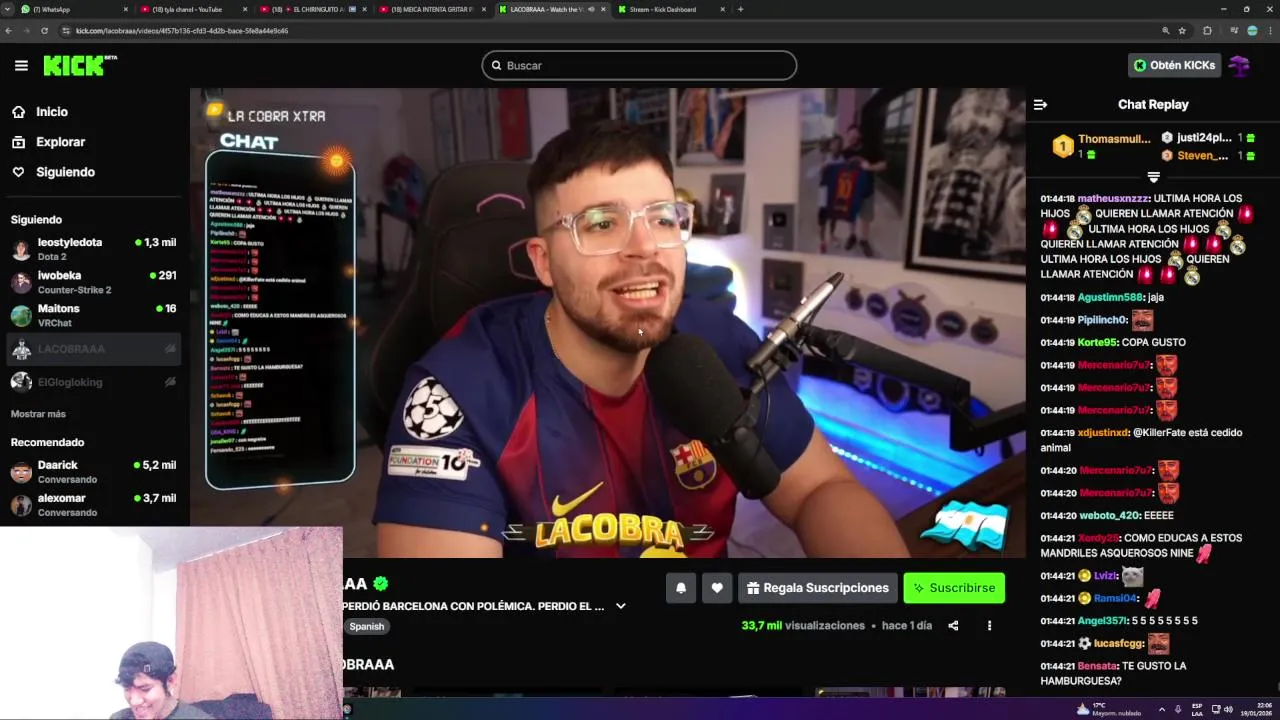Click the Obtén KICKs button
This screenshot has width=1280, height=720.
1174,65
